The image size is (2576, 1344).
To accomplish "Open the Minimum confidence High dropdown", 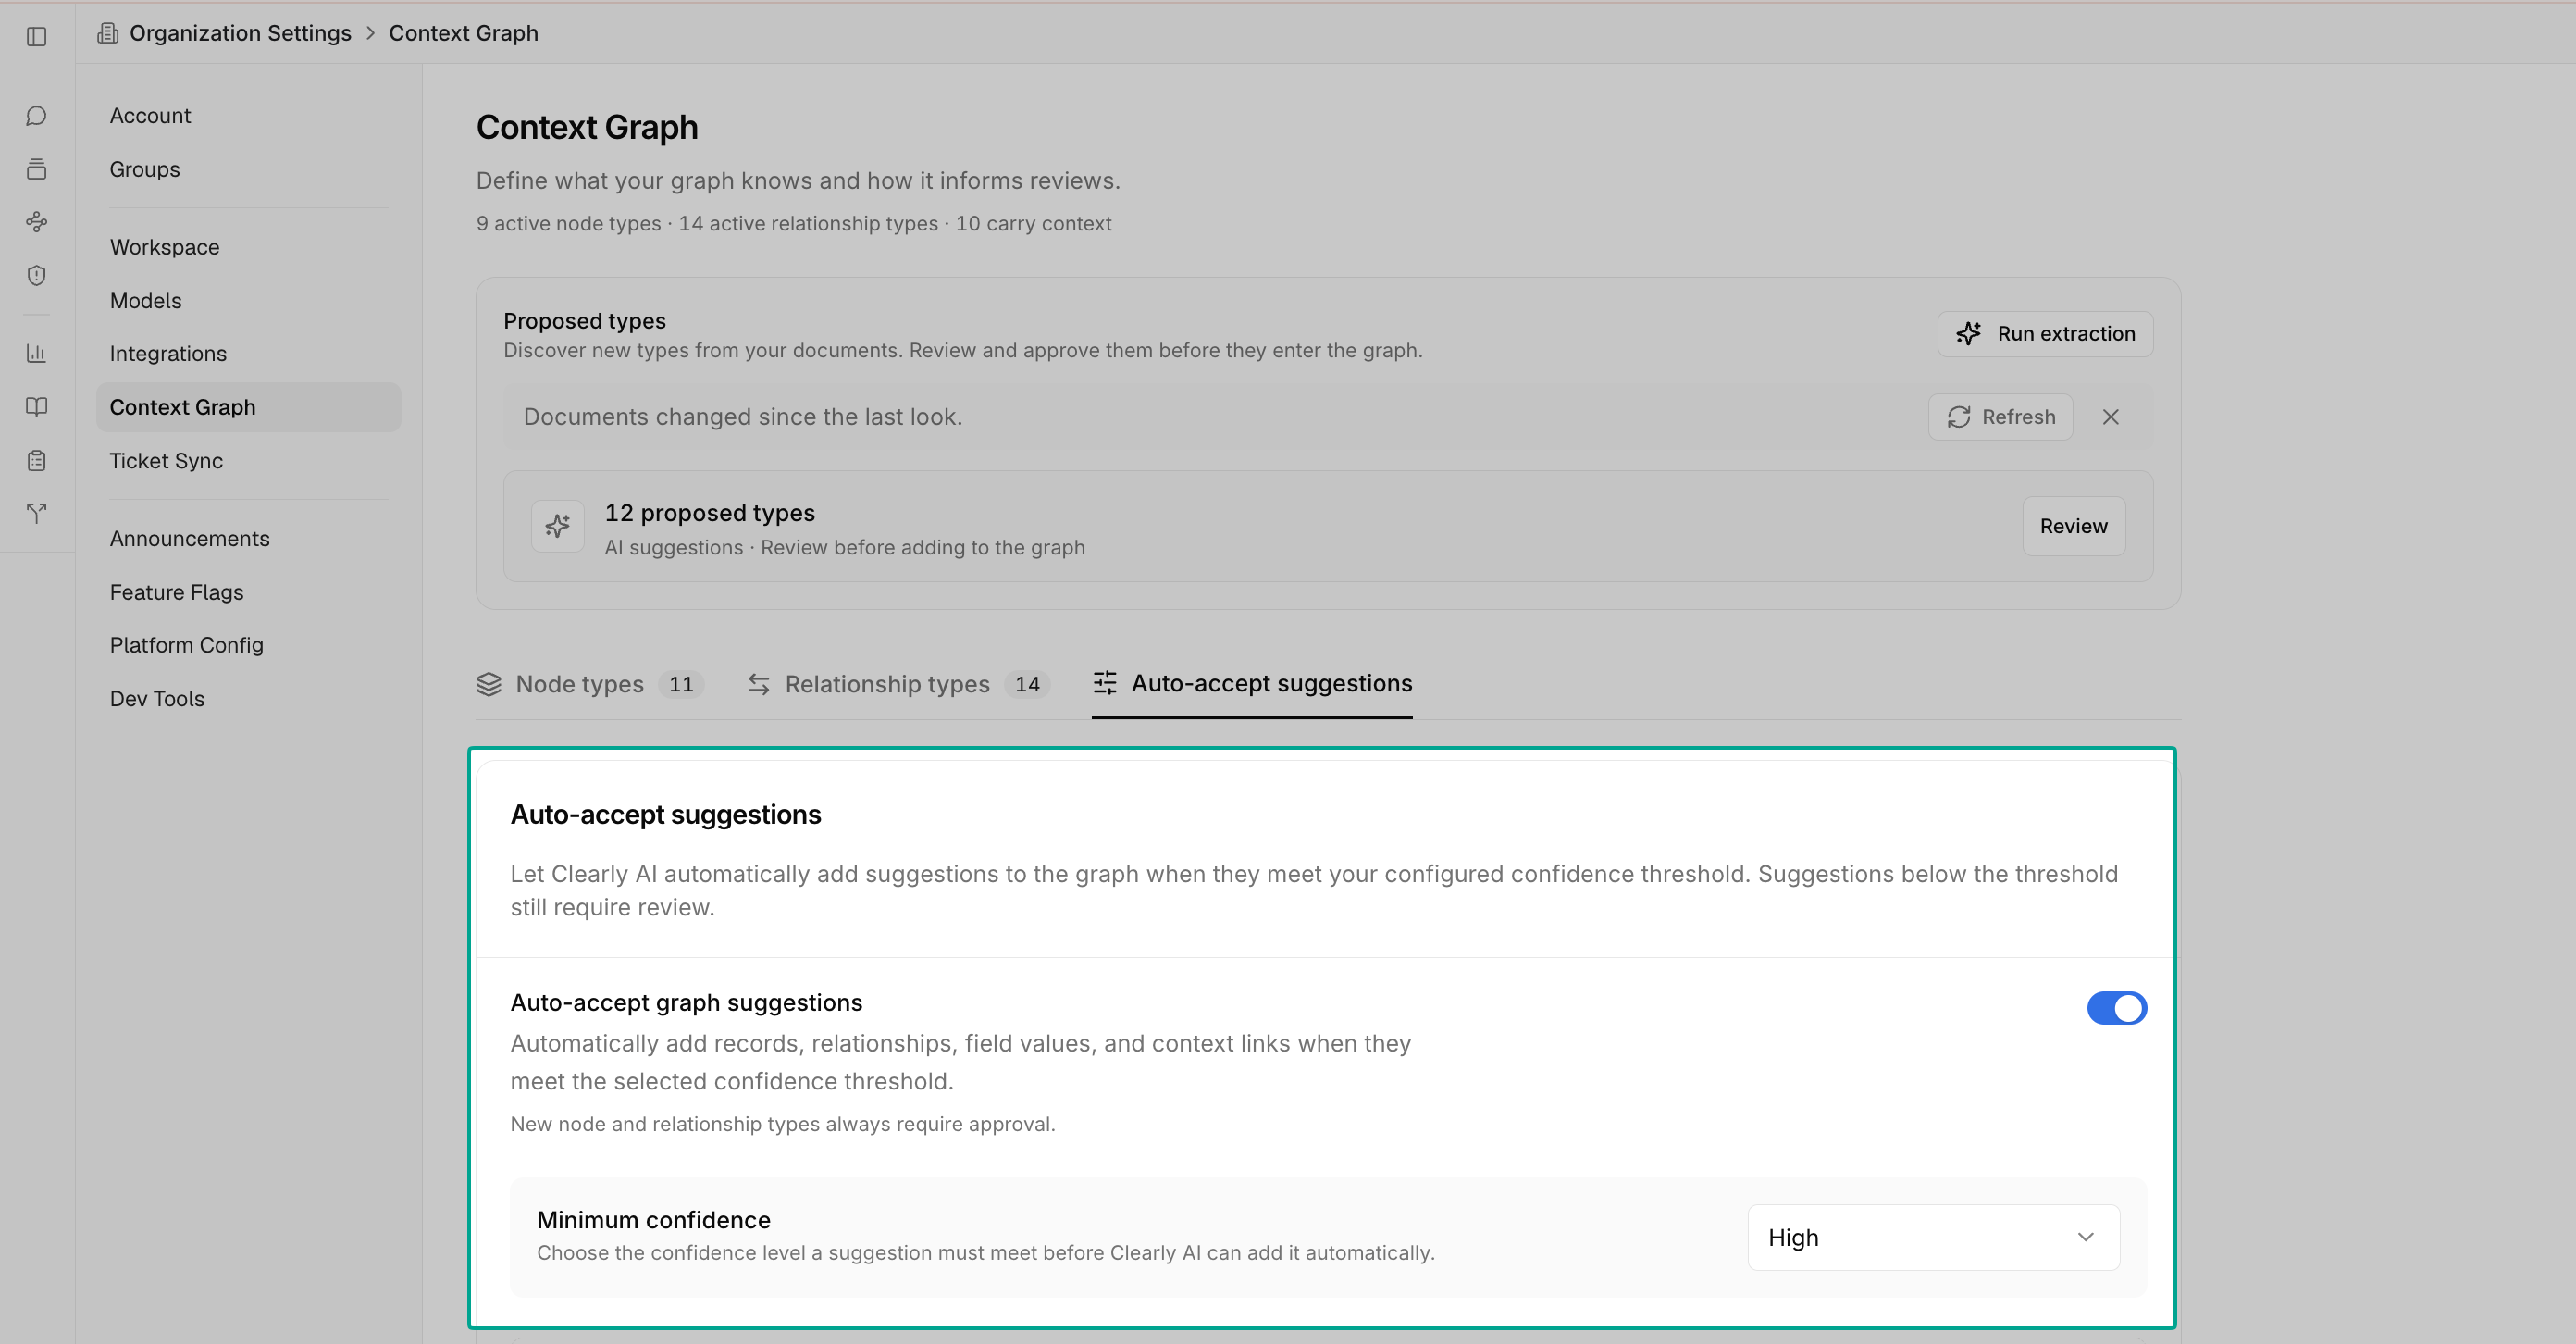I will click(1933, 1237).
